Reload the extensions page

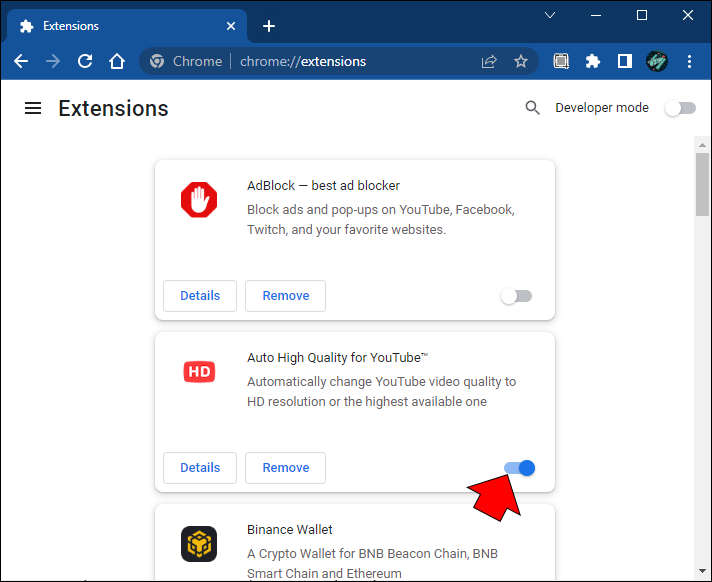point(85,61)
